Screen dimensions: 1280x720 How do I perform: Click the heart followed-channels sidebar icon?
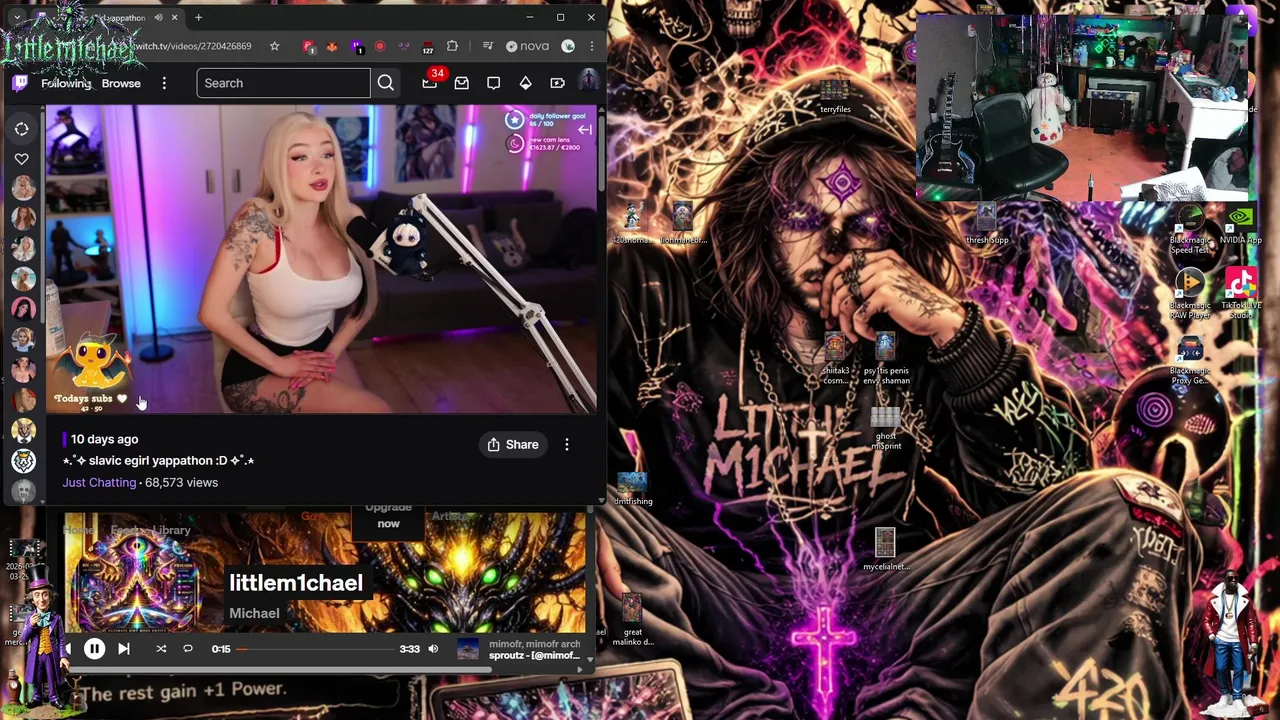click(x=21, y=158)
